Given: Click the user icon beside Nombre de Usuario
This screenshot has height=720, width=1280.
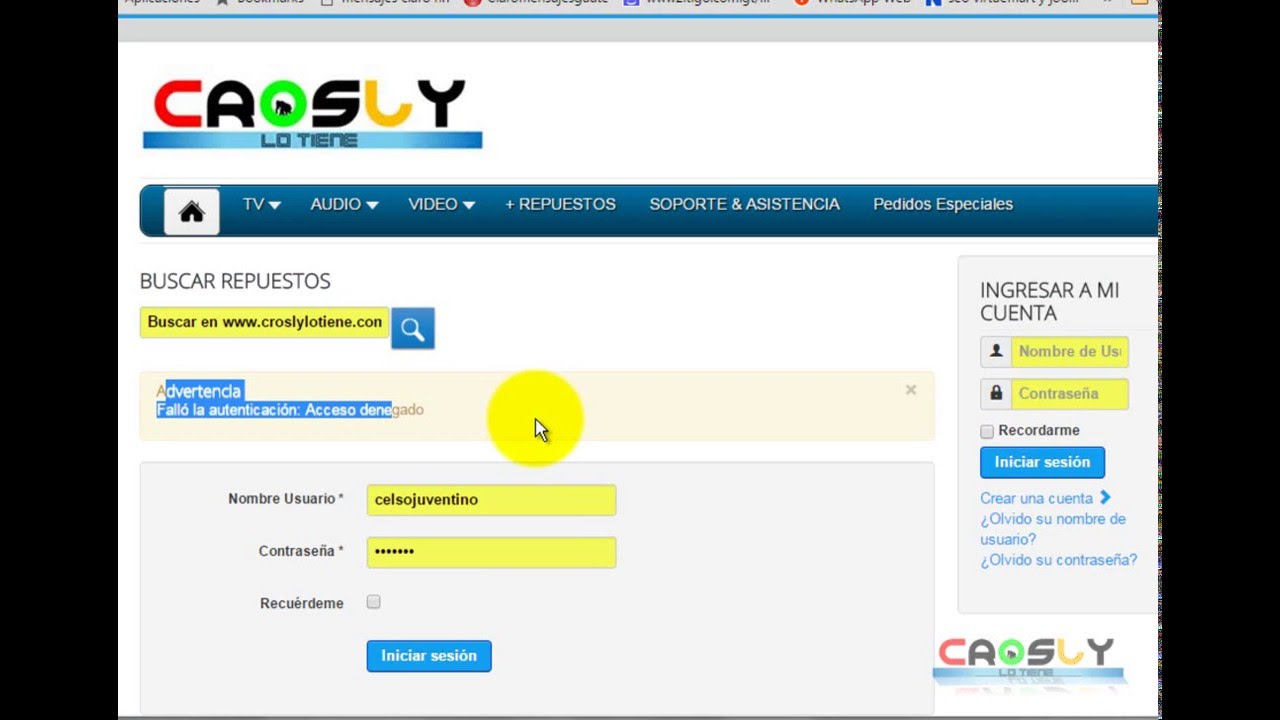Looking at the screenshot, I should tap(996, 351).
